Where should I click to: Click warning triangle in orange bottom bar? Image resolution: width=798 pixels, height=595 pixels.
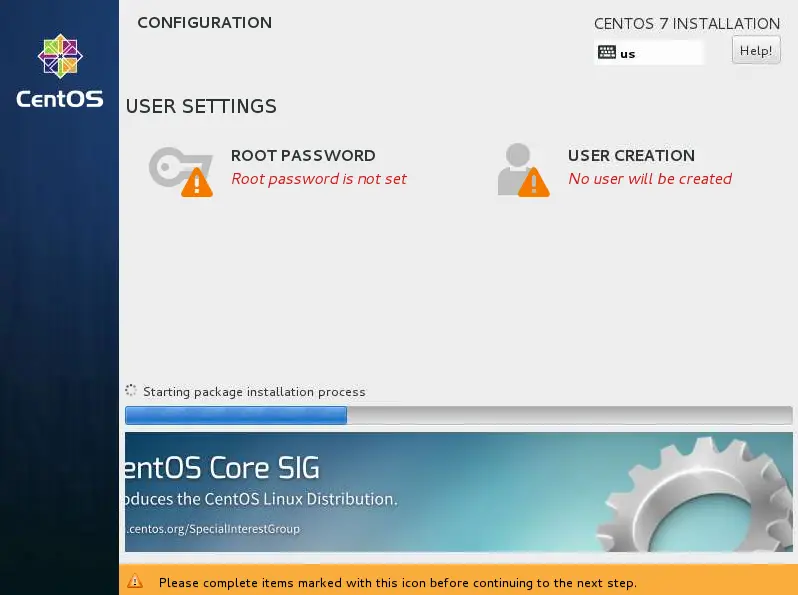135,581
